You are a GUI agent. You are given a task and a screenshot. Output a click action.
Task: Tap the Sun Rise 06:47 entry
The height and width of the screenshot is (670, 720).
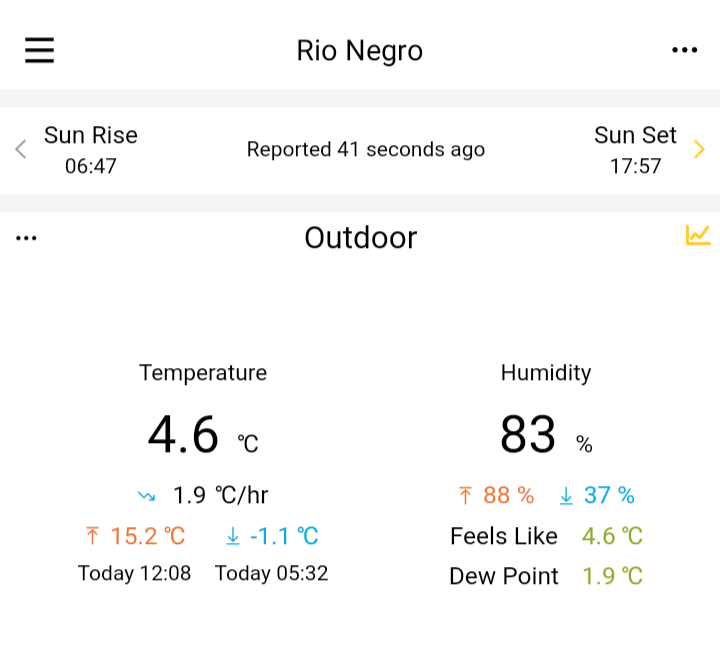91,150
